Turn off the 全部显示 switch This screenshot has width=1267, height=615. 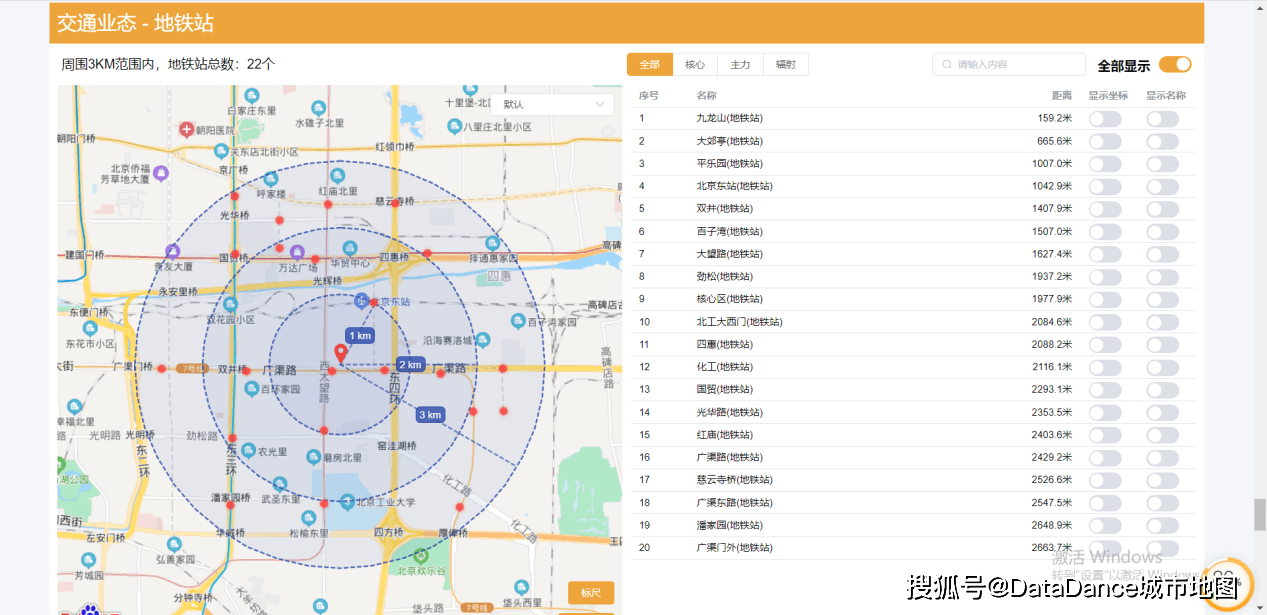(x=1175, y=65)
